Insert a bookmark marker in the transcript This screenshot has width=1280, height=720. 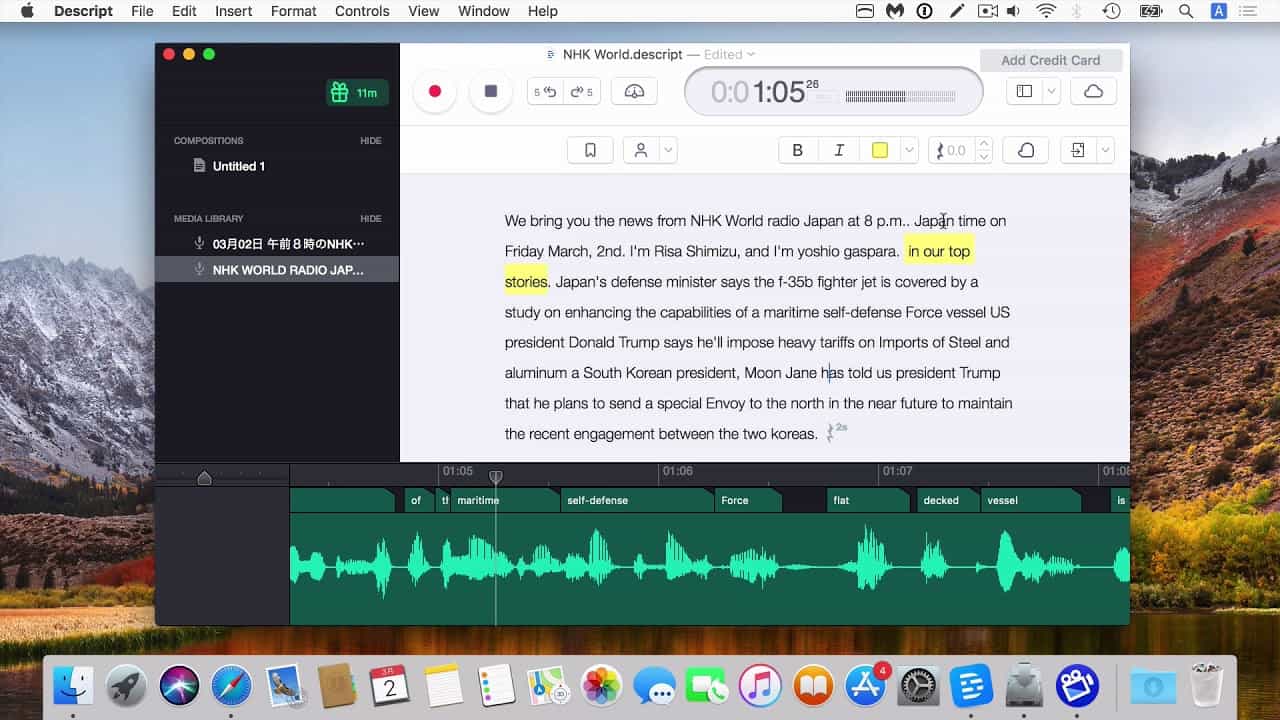click(x=590, y=149)
